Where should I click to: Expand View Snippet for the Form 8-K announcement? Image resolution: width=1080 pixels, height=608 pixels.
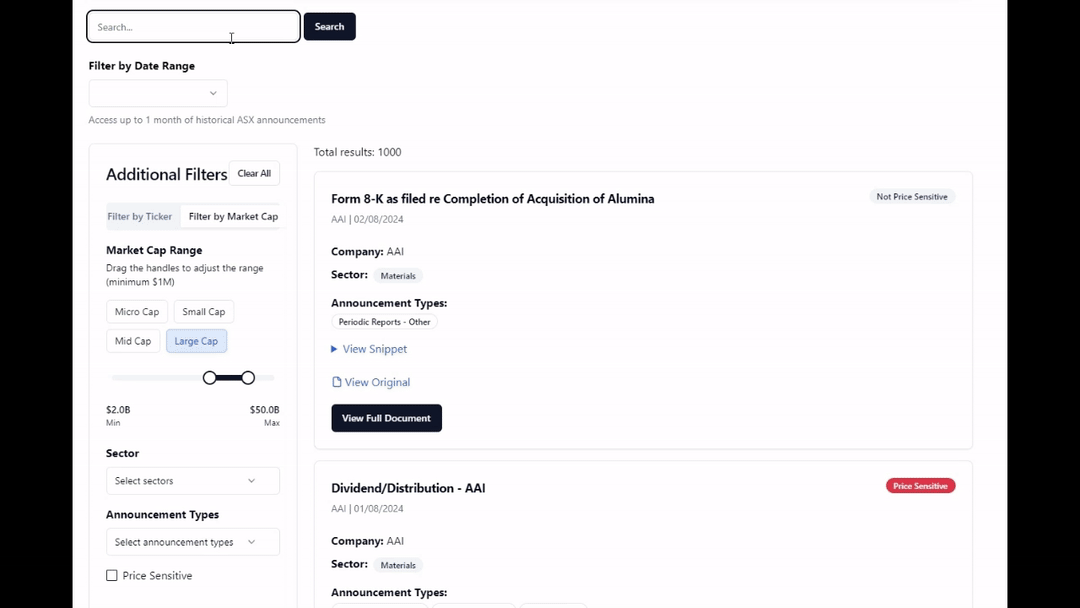pos(374,348)
